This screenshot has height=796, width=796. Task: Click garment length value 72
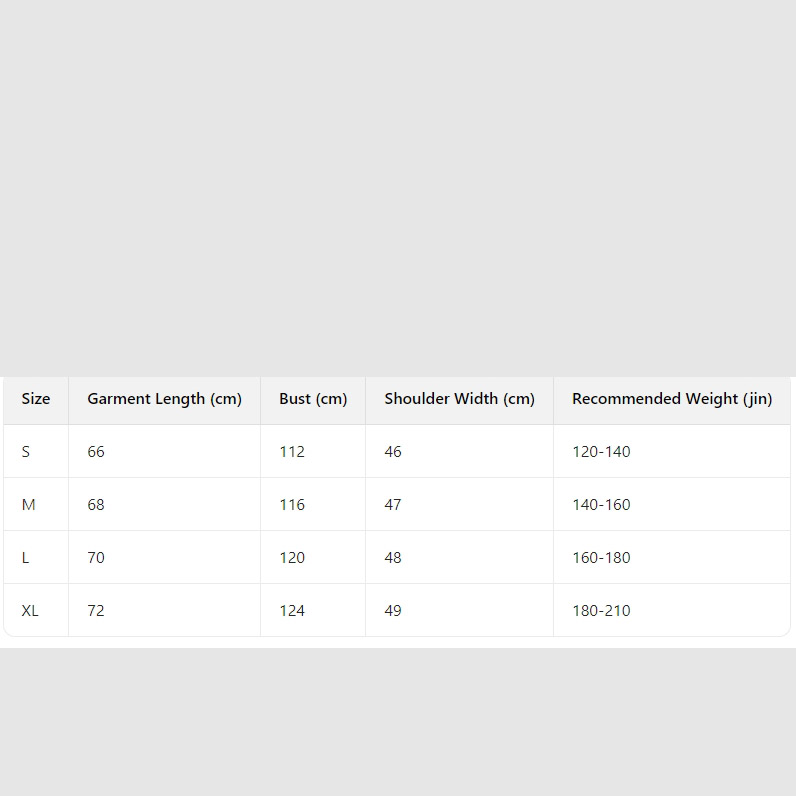point(96,611)
